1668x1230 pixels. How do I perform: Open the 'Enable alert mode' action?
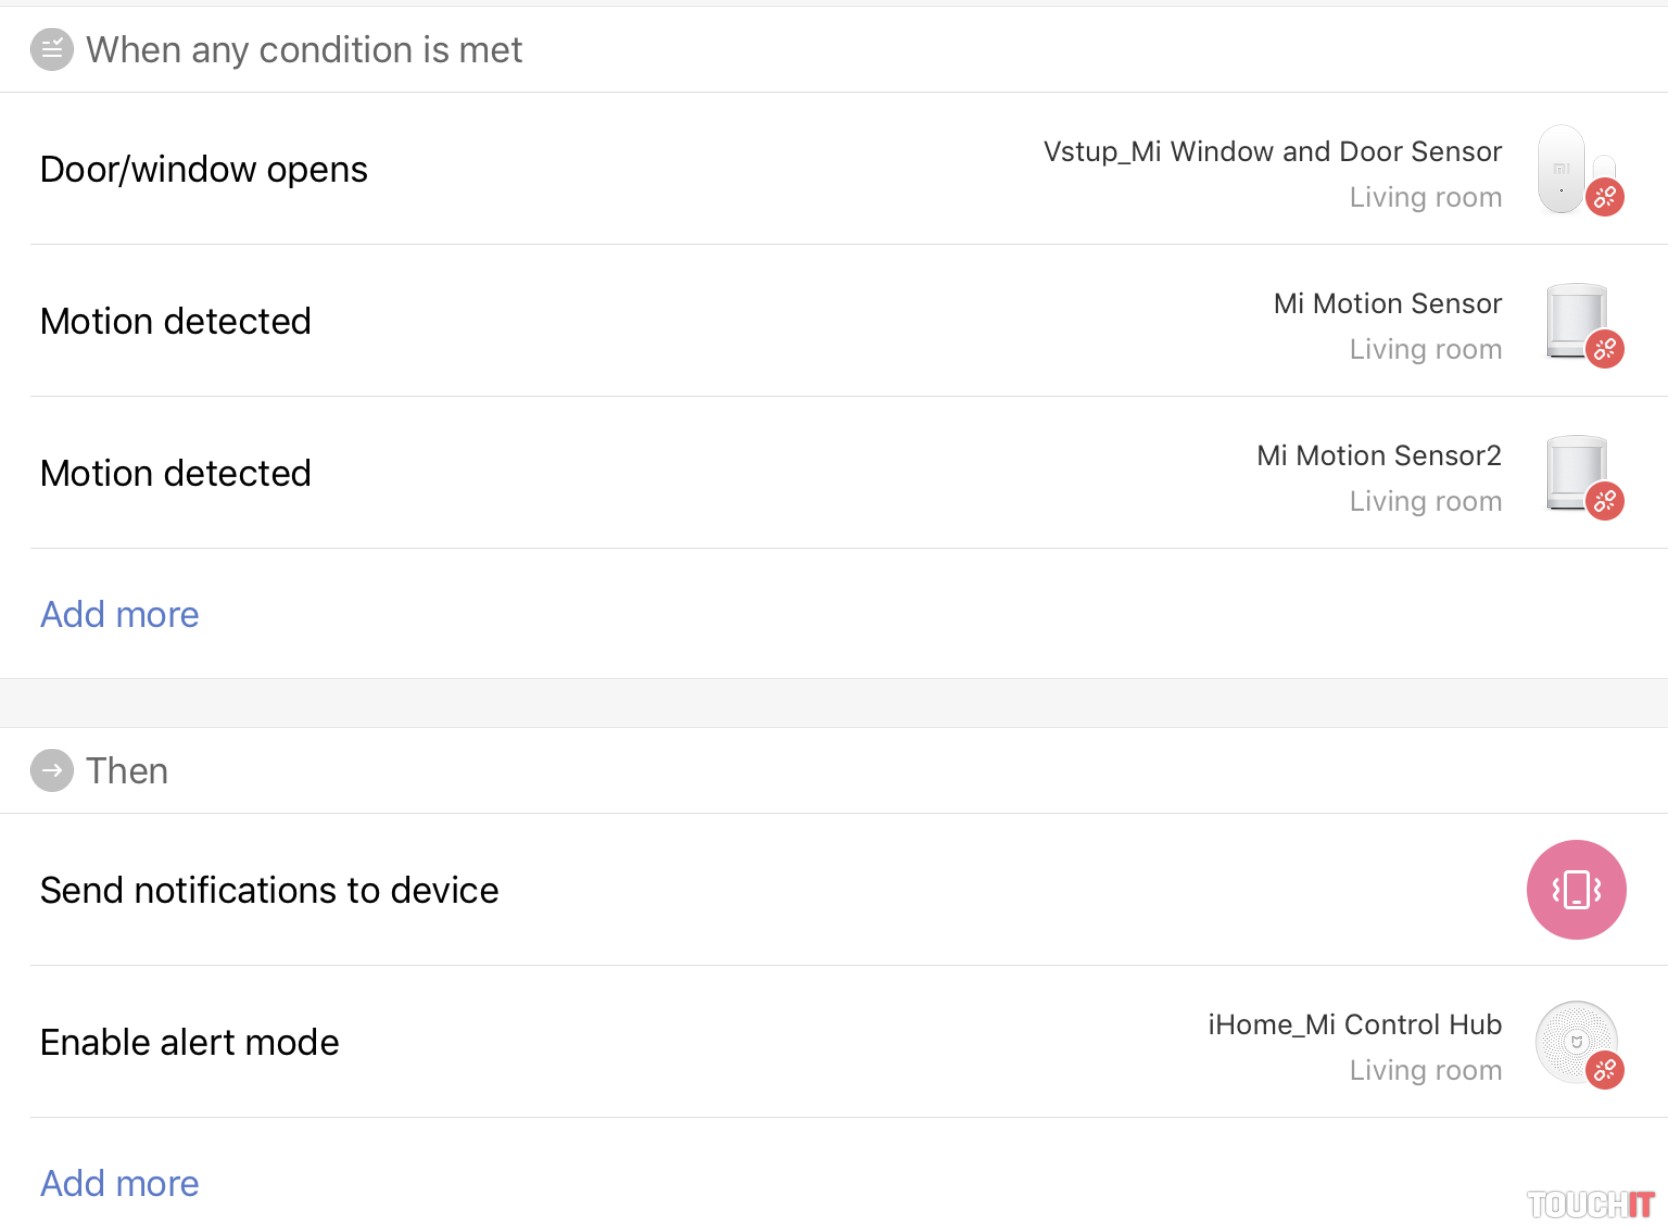point(190,1043)
